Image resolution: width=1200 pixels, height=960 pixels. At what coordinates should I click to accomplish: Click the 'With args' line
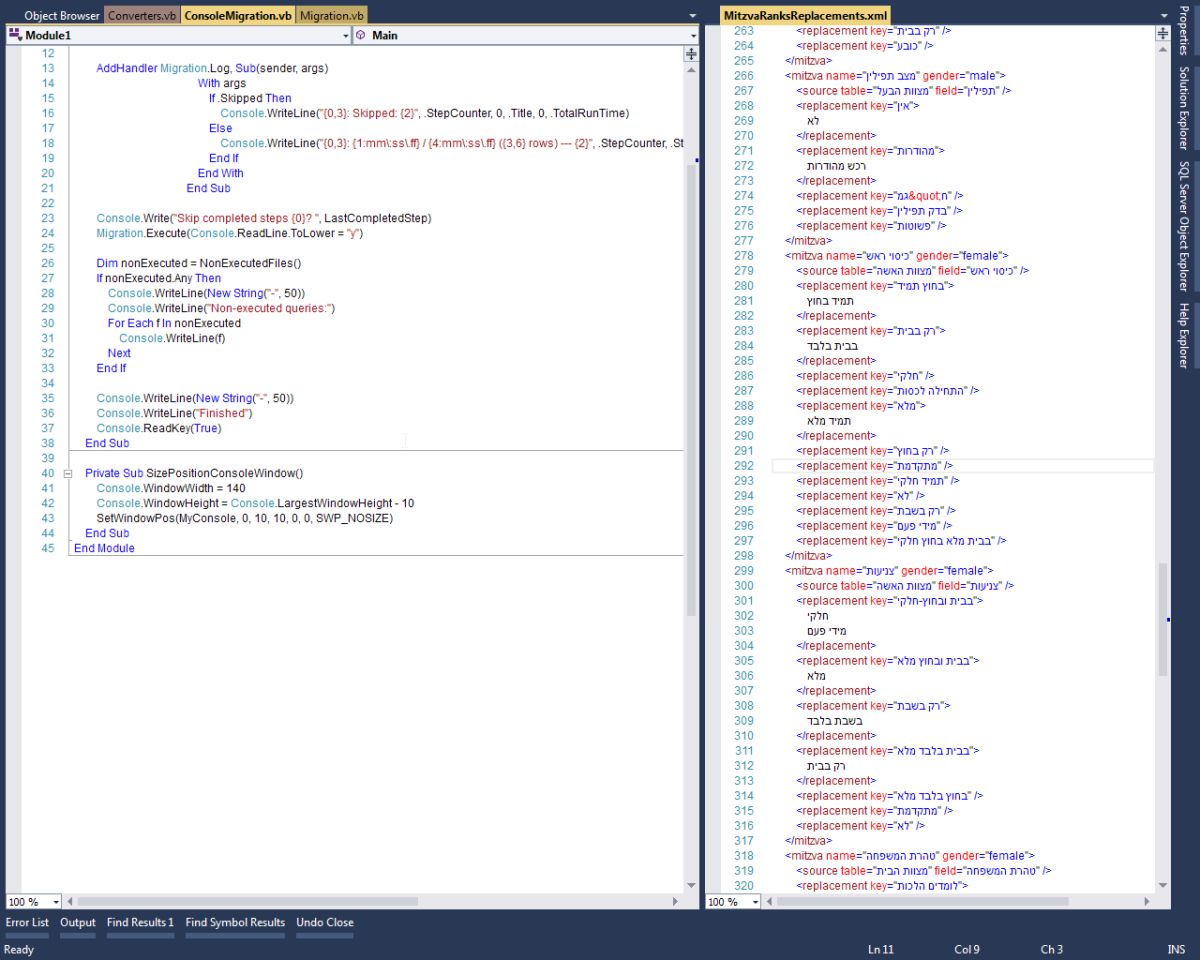pyautogui.click(x=221, y=83)
